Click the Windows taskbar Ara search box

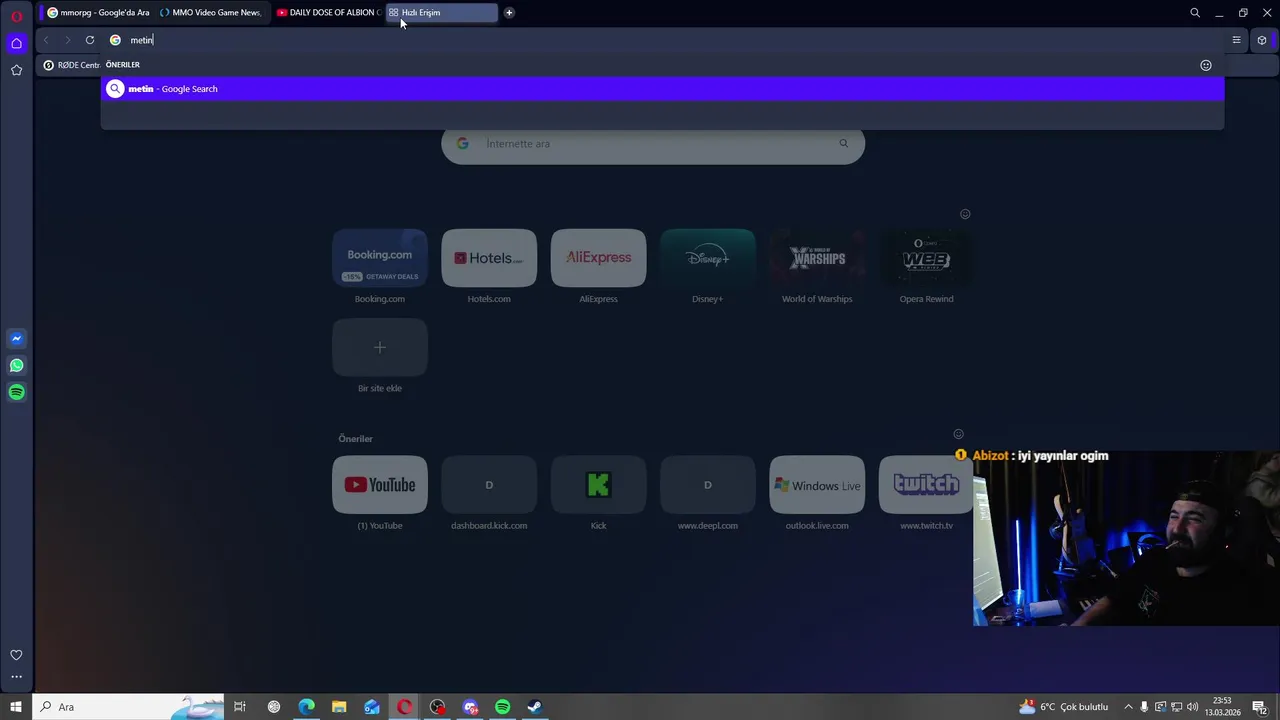point(128,707)
